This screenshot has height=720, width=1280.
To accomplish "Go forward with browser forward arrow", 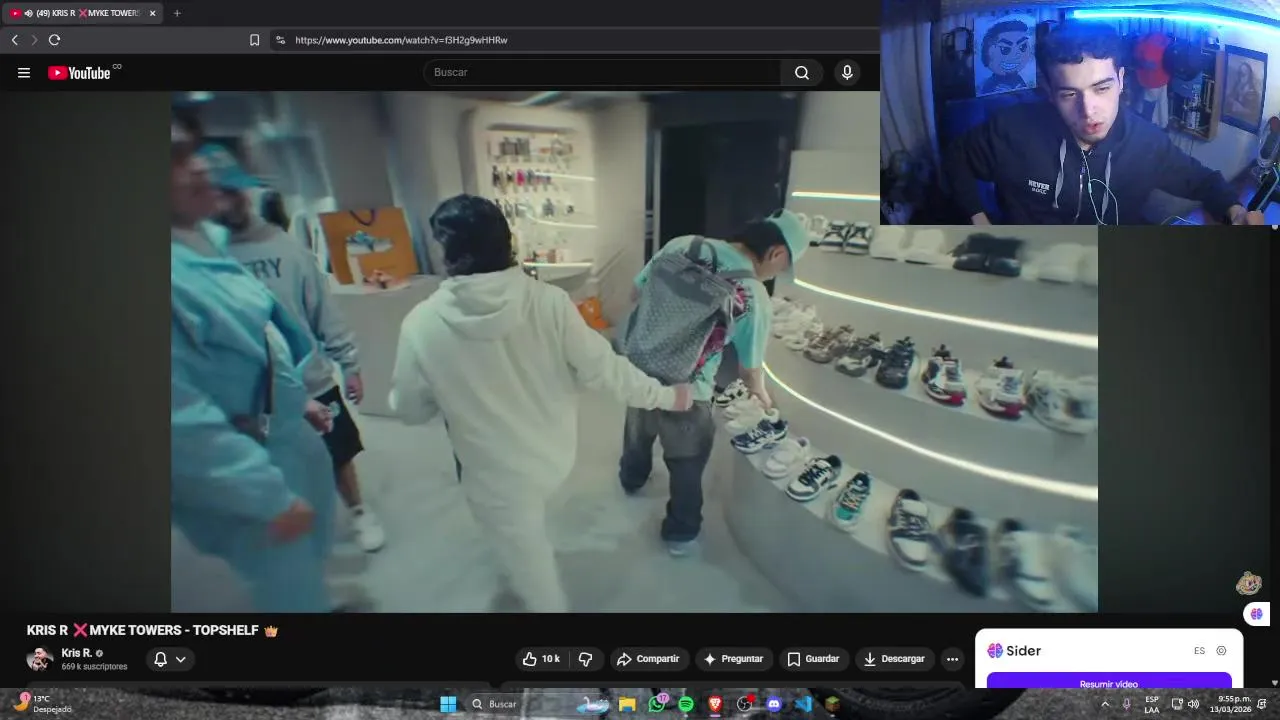I will (34, 40).
